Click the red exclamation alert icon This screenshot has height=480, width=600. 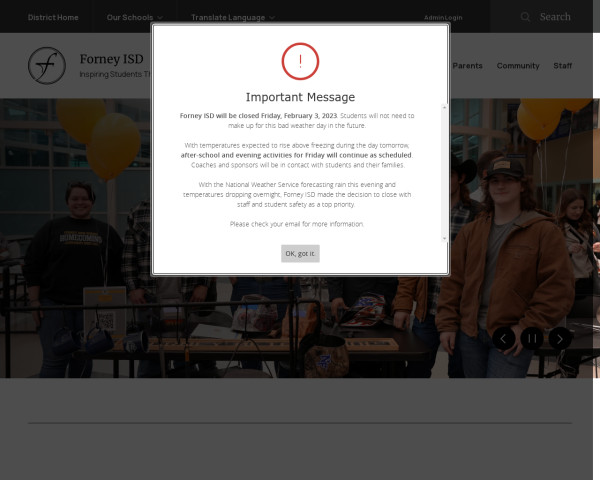click(300, 61)
